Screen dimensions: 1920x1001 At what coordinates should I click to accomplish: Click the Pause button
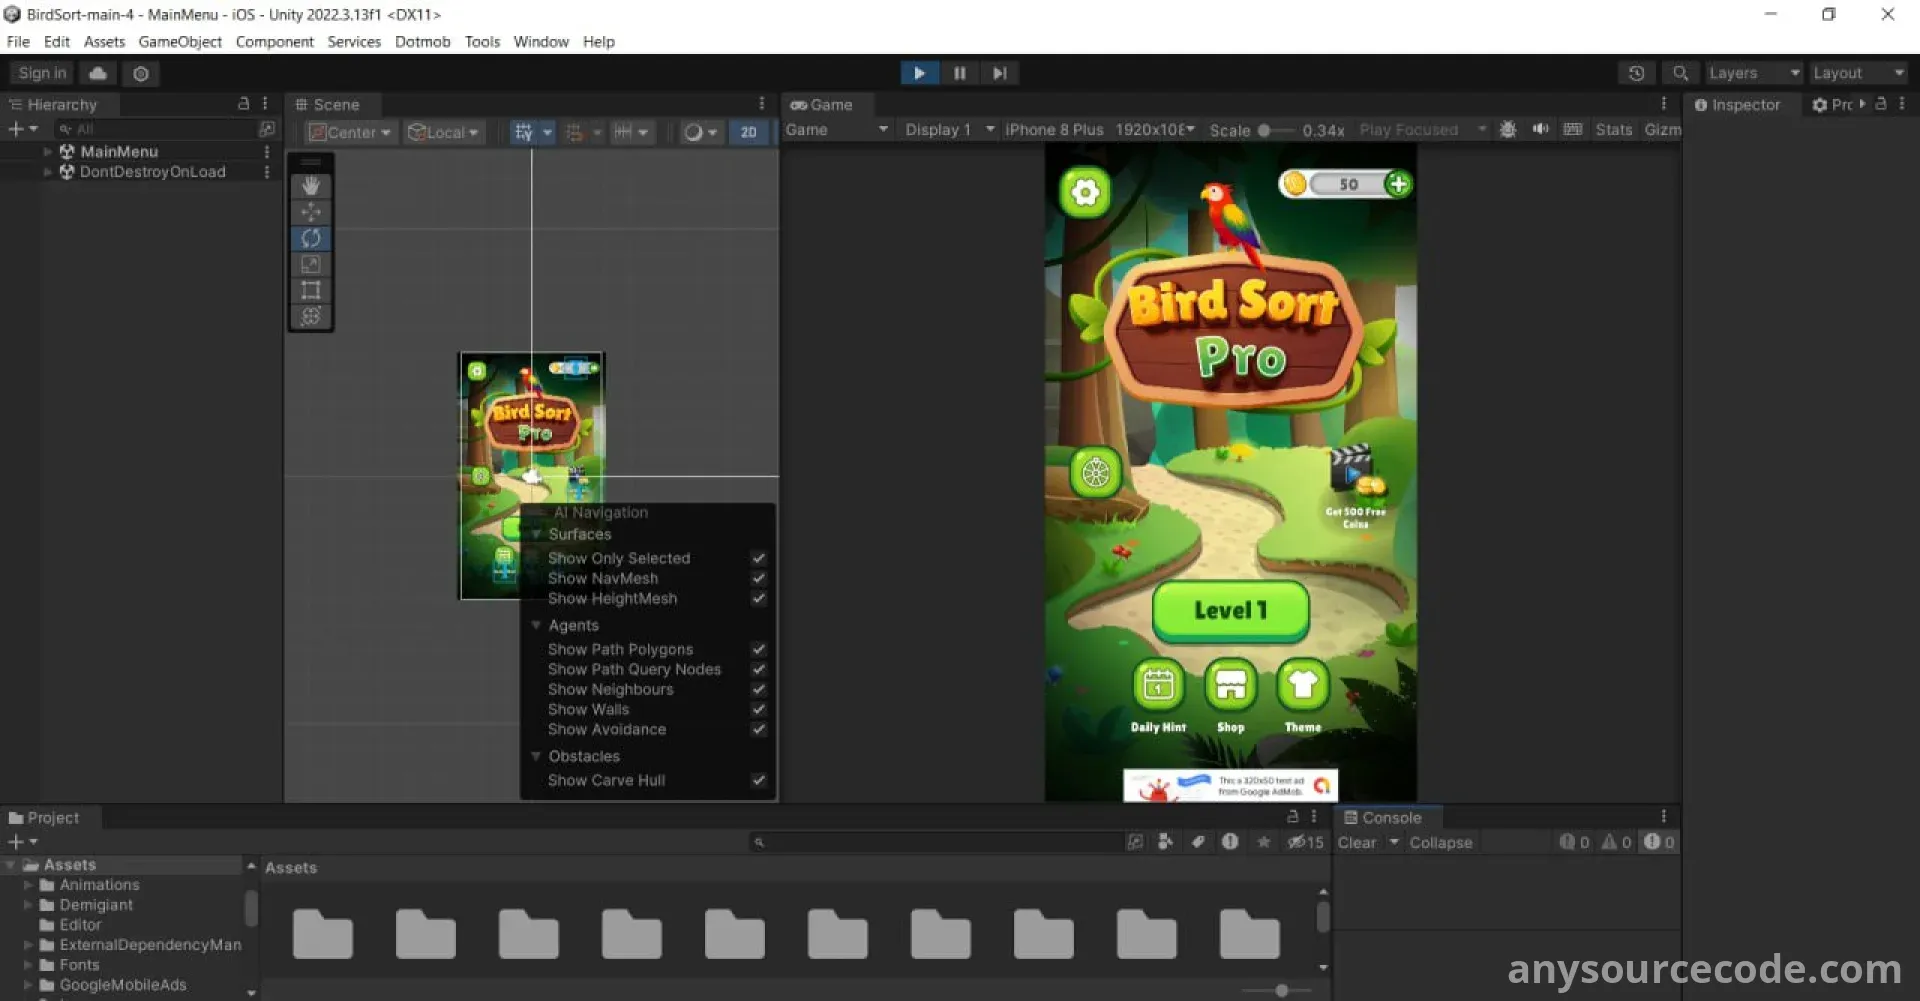coord(959,73)
